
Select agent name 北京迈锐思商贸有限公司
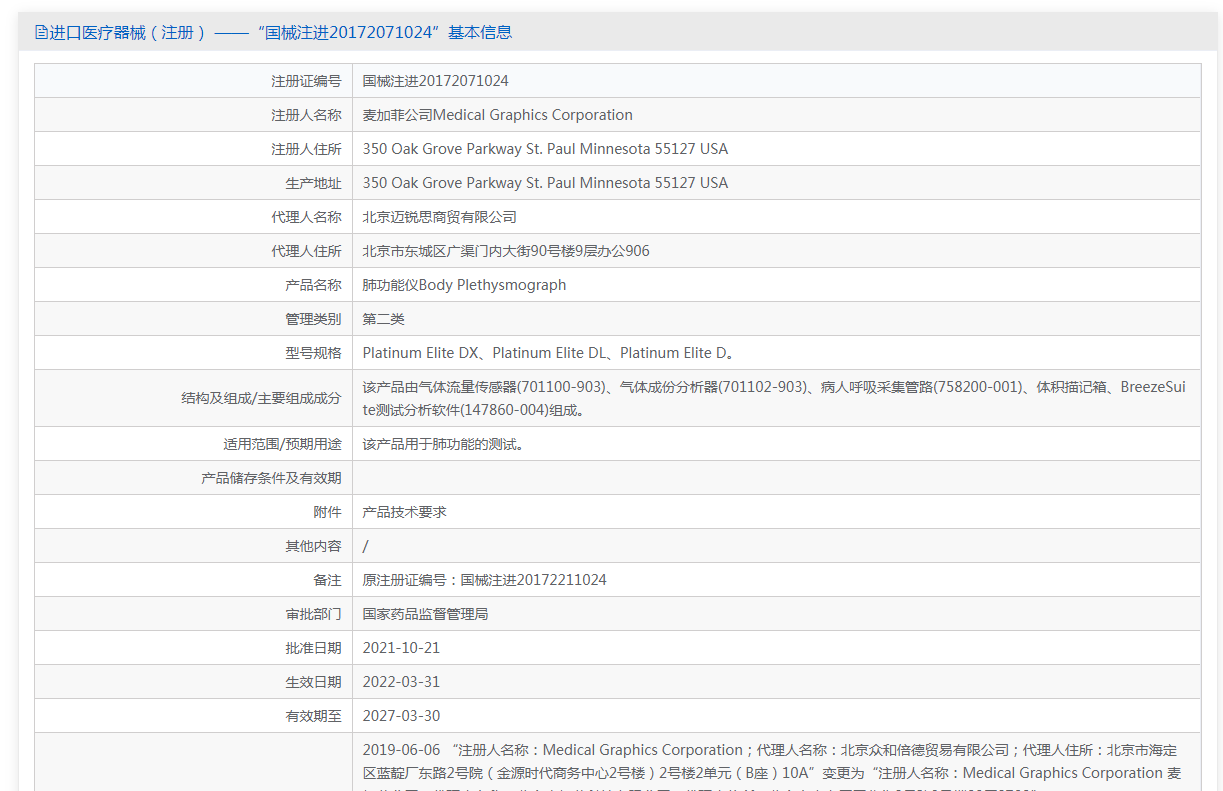coord(439,217)
